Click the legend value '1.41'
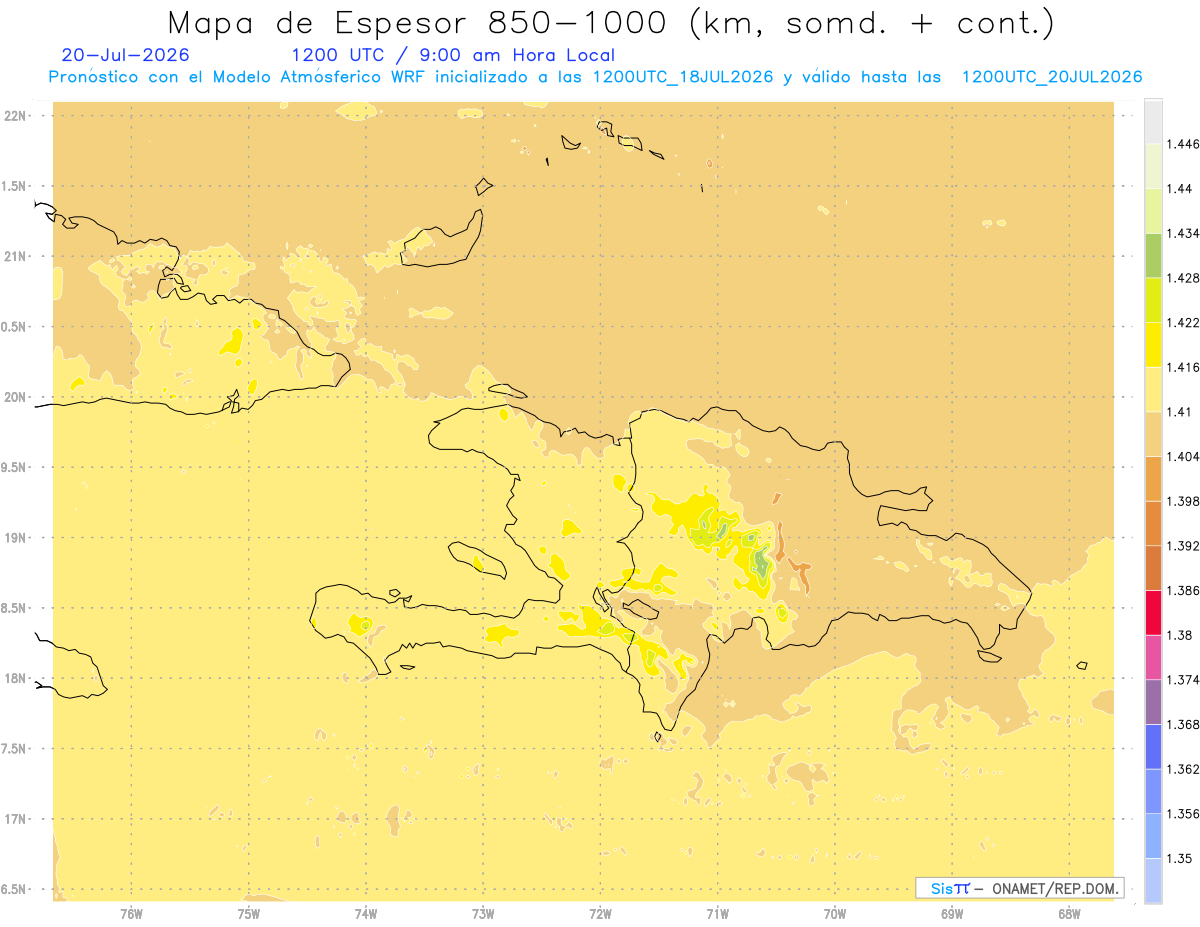Viewport: 1200px width, 927px height. pos(1179,412)
